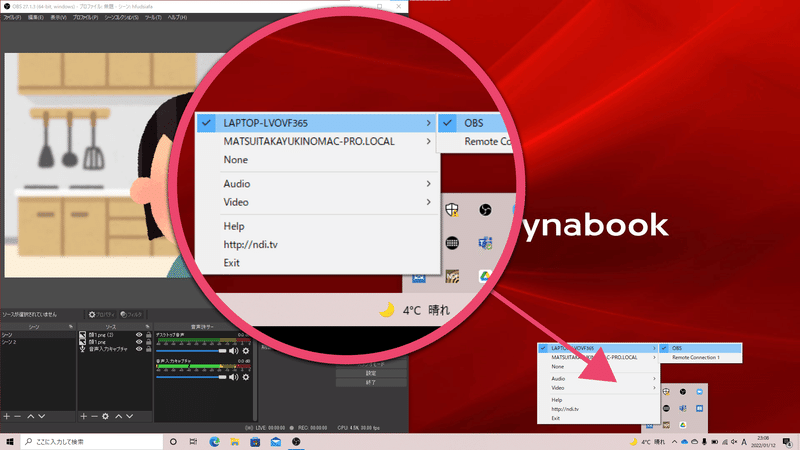
Task: Add a new scene with the plus icon
Action: coord(7,416)
